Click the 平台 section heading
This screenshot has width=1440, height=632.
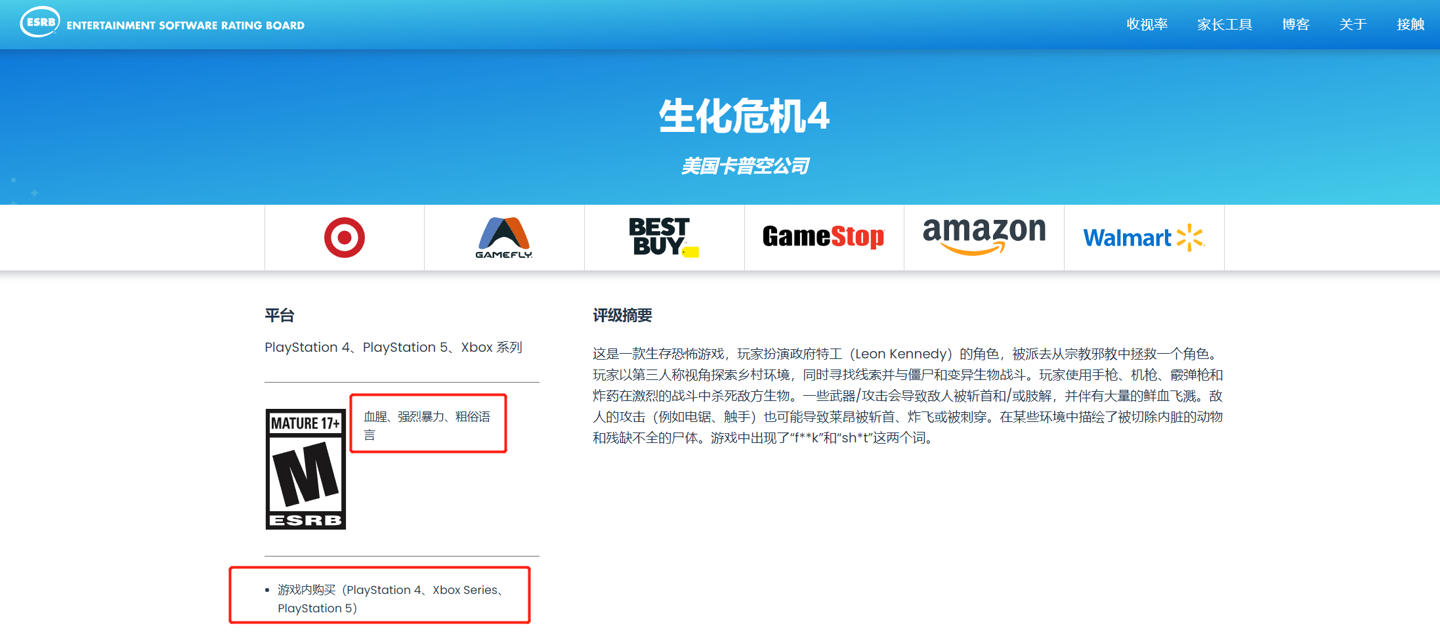pos(280,314)
